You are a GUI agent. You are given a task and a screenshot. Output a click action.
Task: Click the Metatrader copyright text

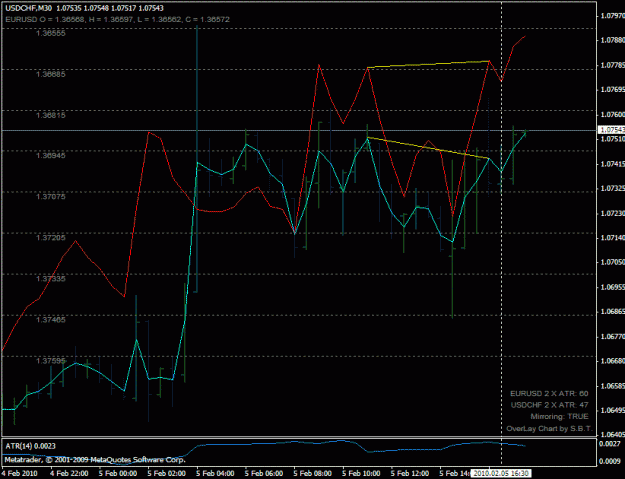coord(95,460)
